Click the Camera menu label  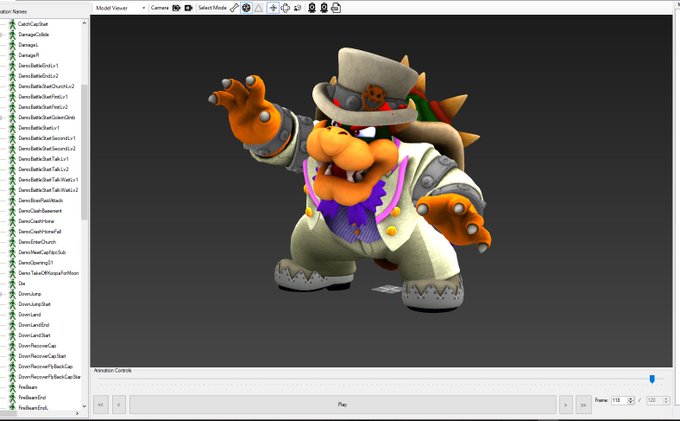tap(159, 8)
